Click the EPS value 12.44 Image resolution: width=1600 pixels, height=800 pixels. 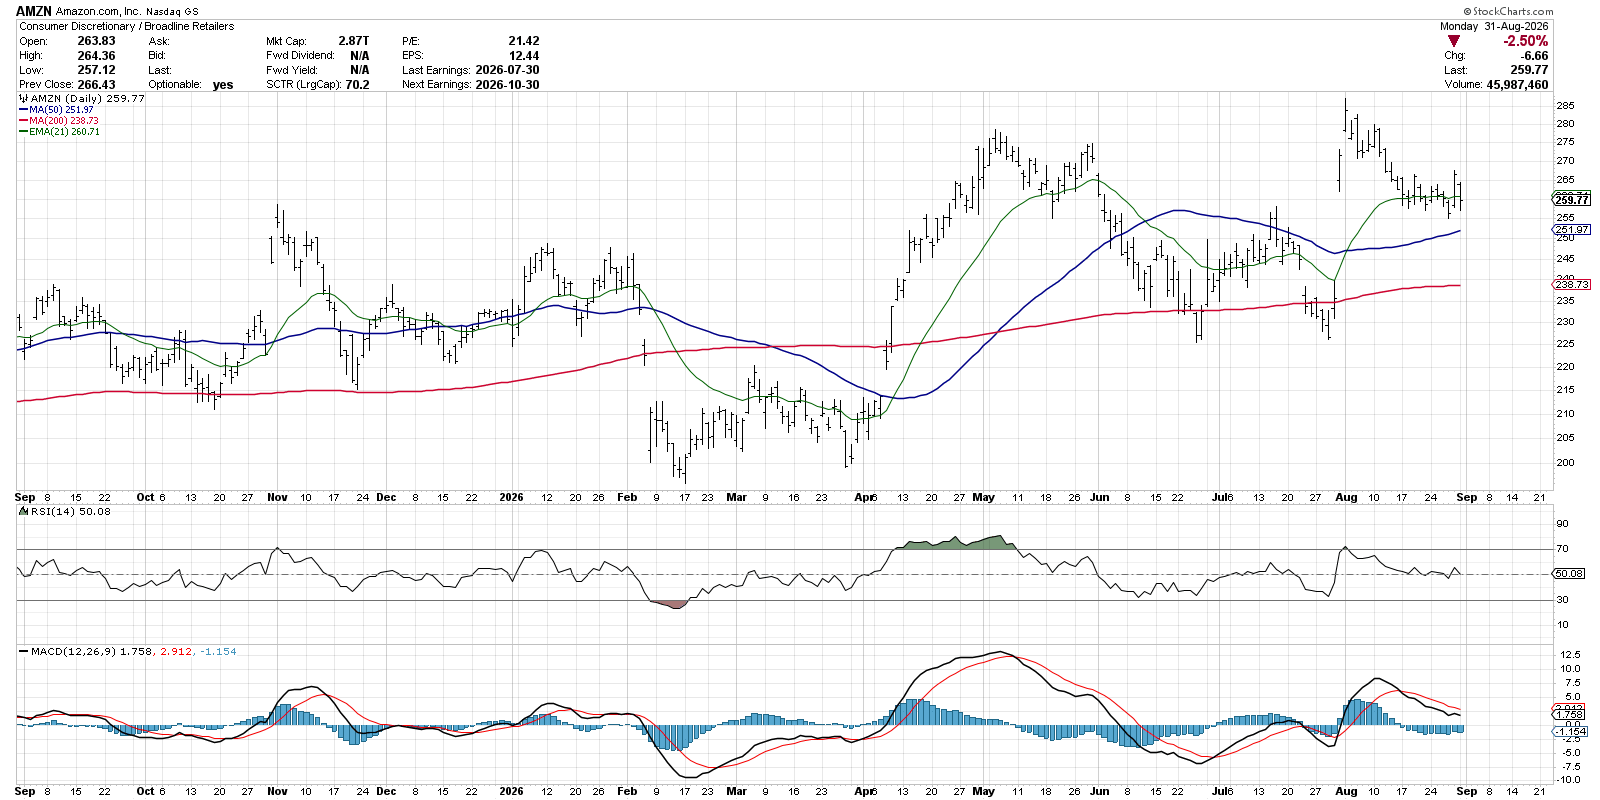point(523,56)
